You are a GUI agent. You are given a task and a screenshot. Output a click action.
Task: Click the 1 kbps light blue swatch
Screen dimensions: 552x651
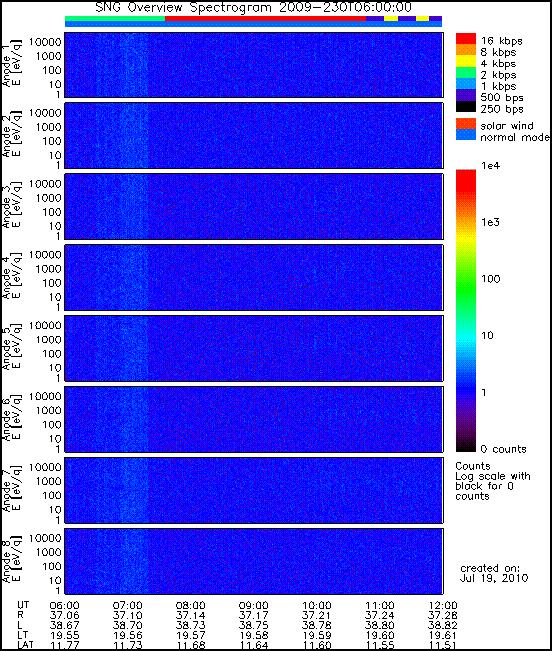[x=466, y=83]
